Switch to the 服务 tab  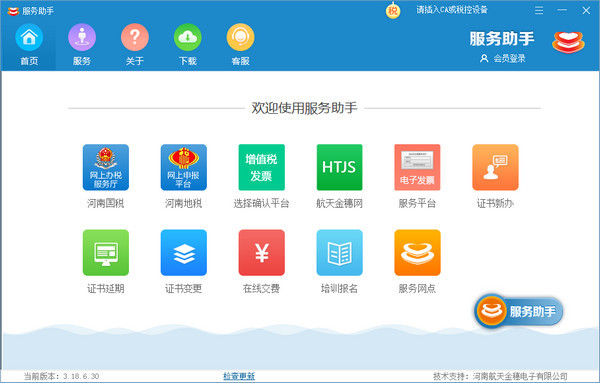82,44
